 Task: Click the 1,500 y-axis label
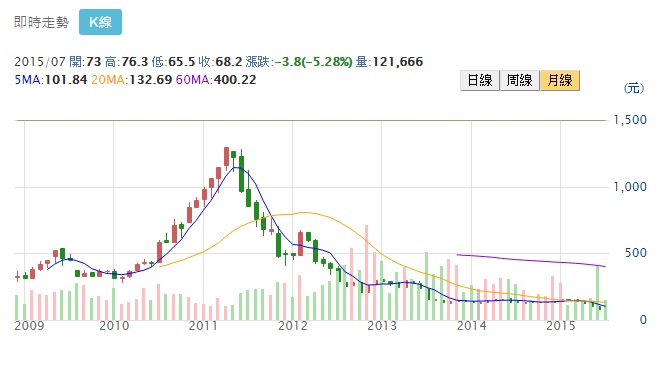(630, 120)
